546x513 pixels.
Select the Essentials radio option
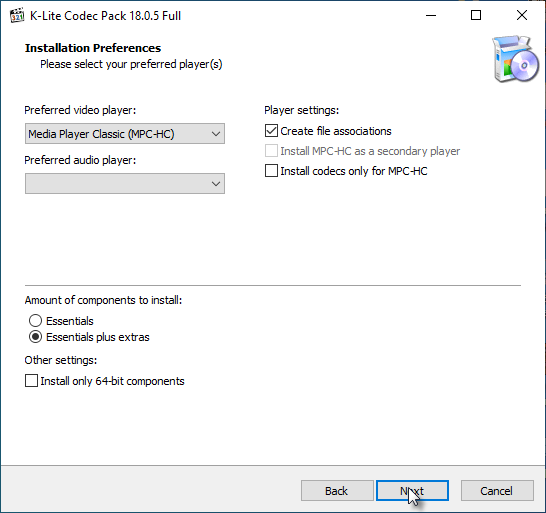coord(36,321)
